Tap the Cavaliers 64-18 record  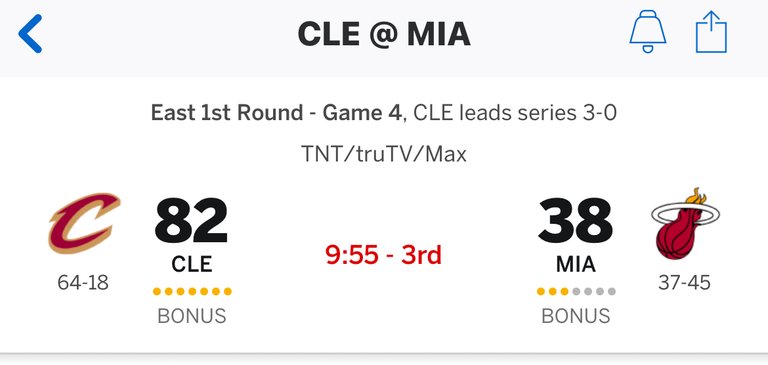83,283
